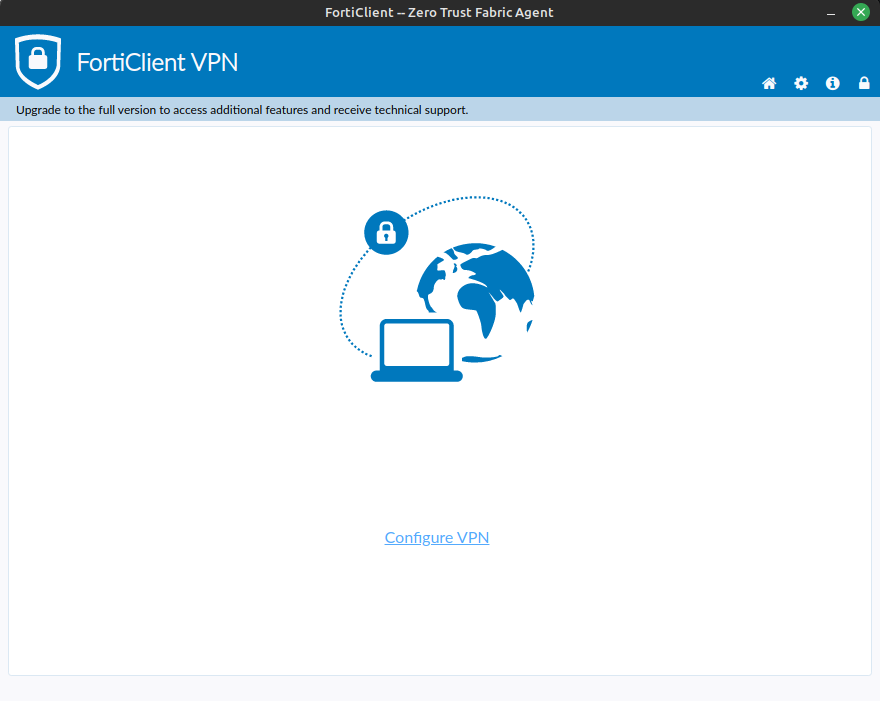Click the FortiClient VPN title text

(x=157, y=62)
